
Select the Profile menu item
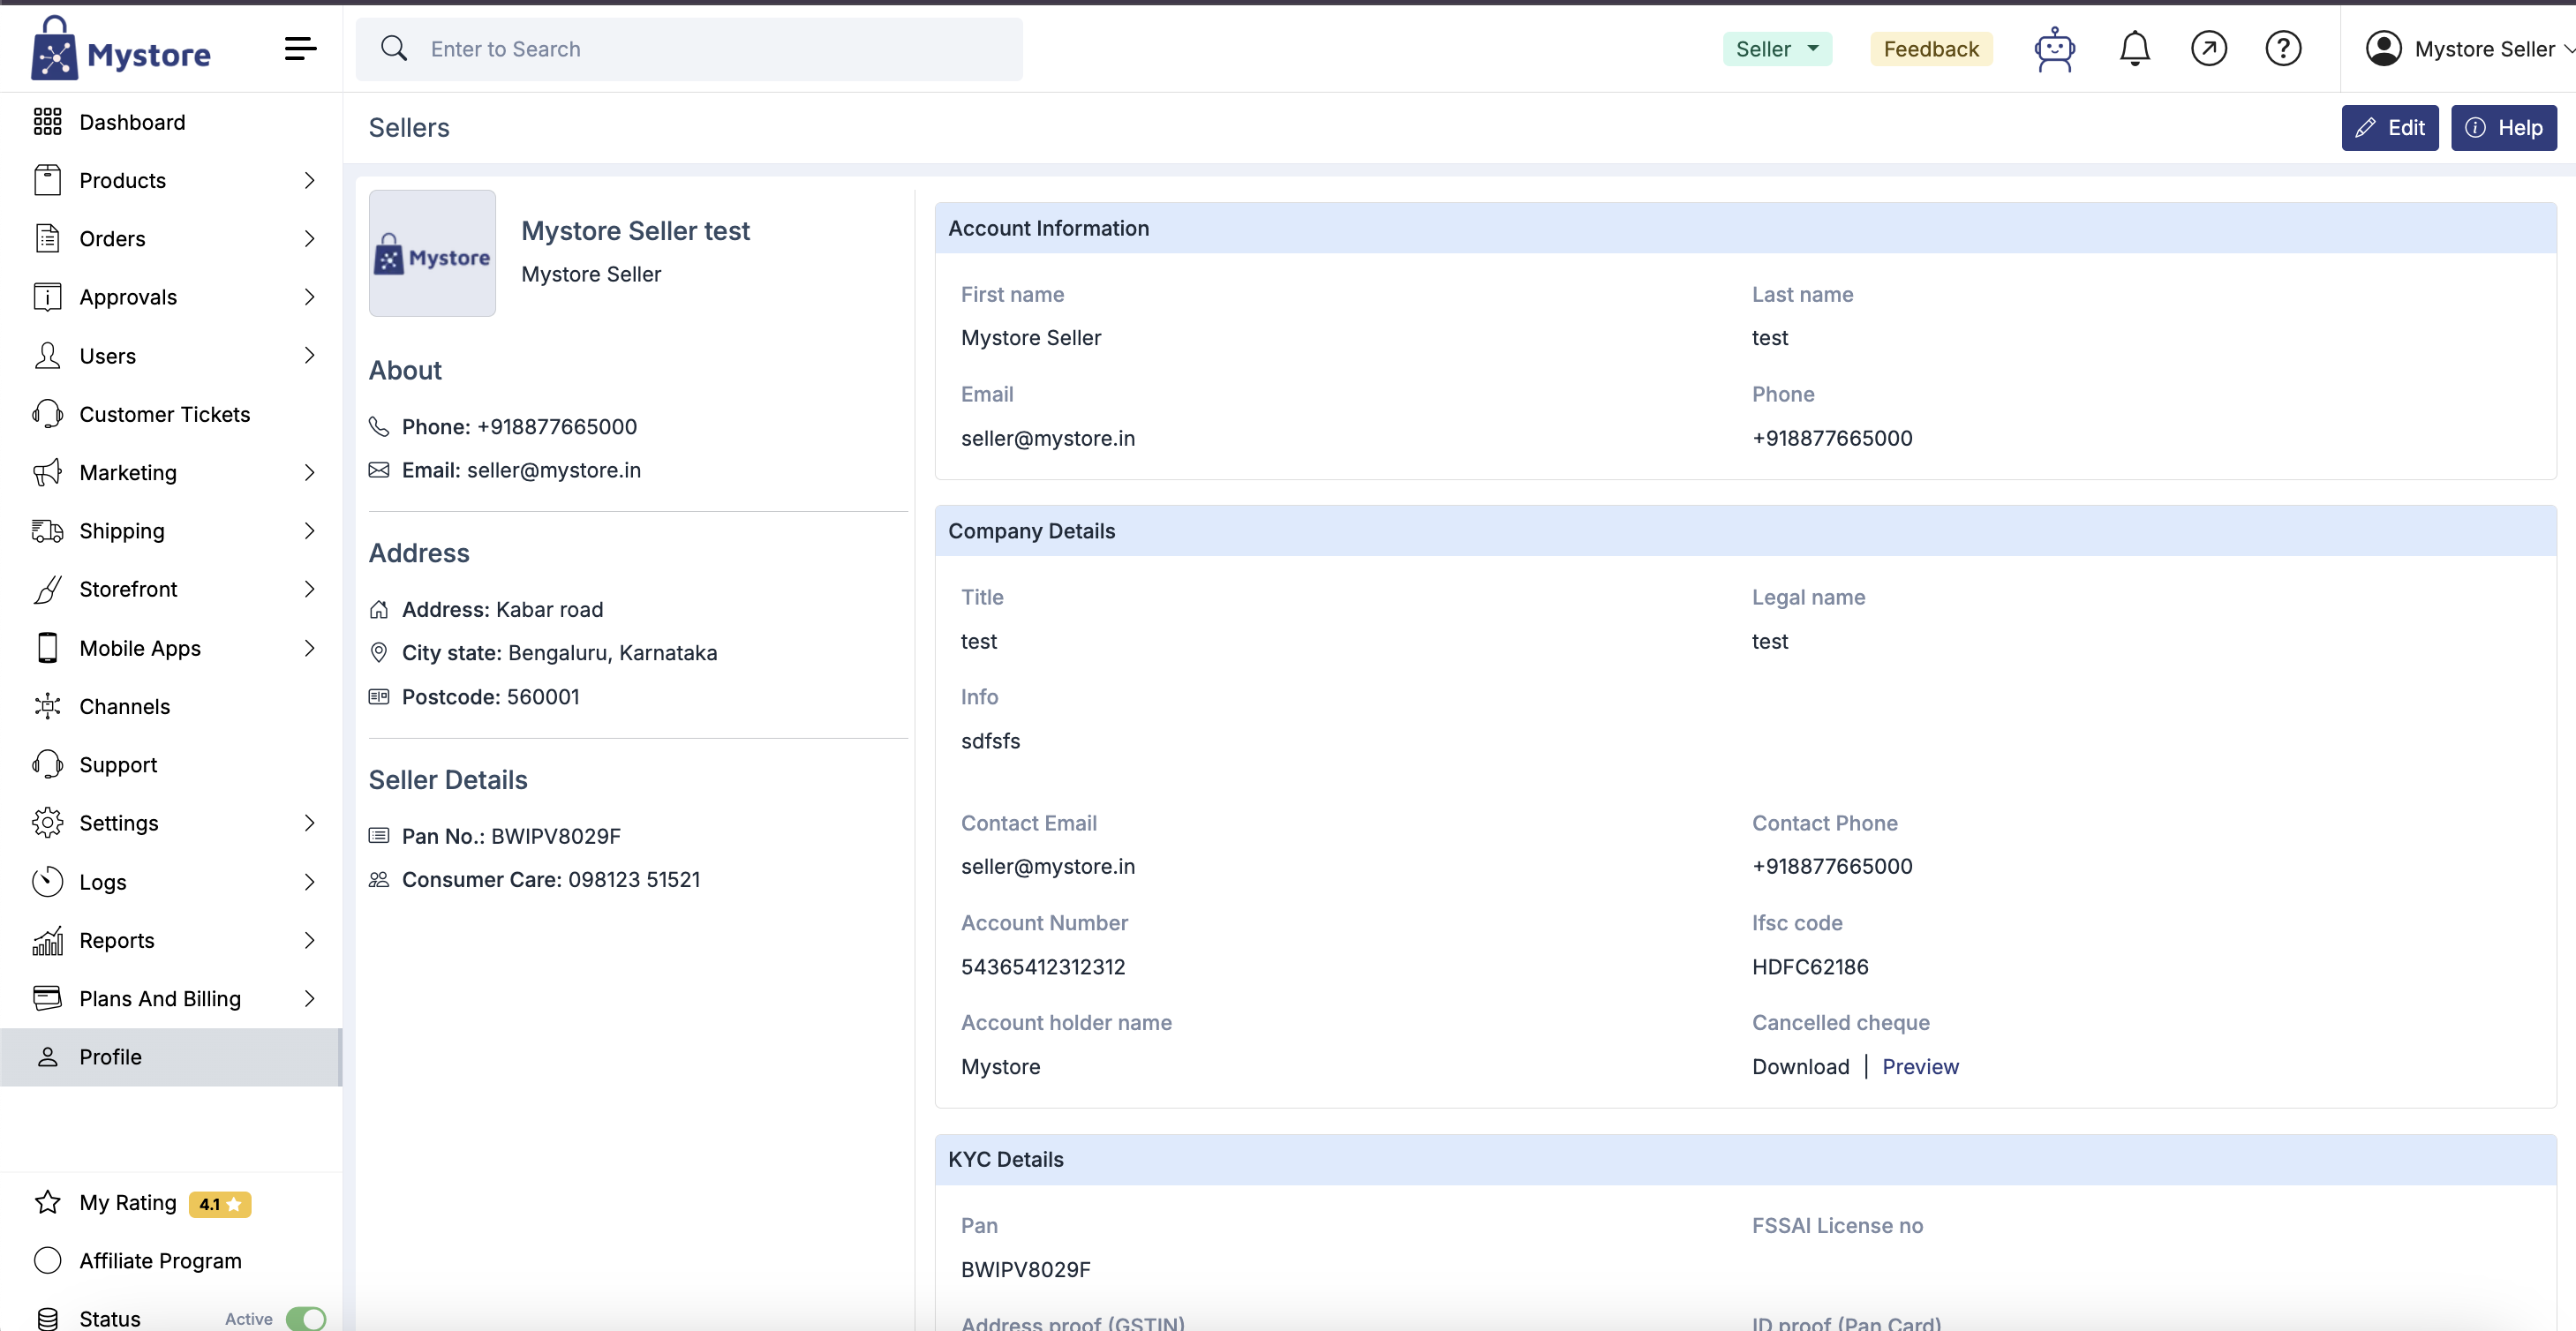tap(171, 1057)
